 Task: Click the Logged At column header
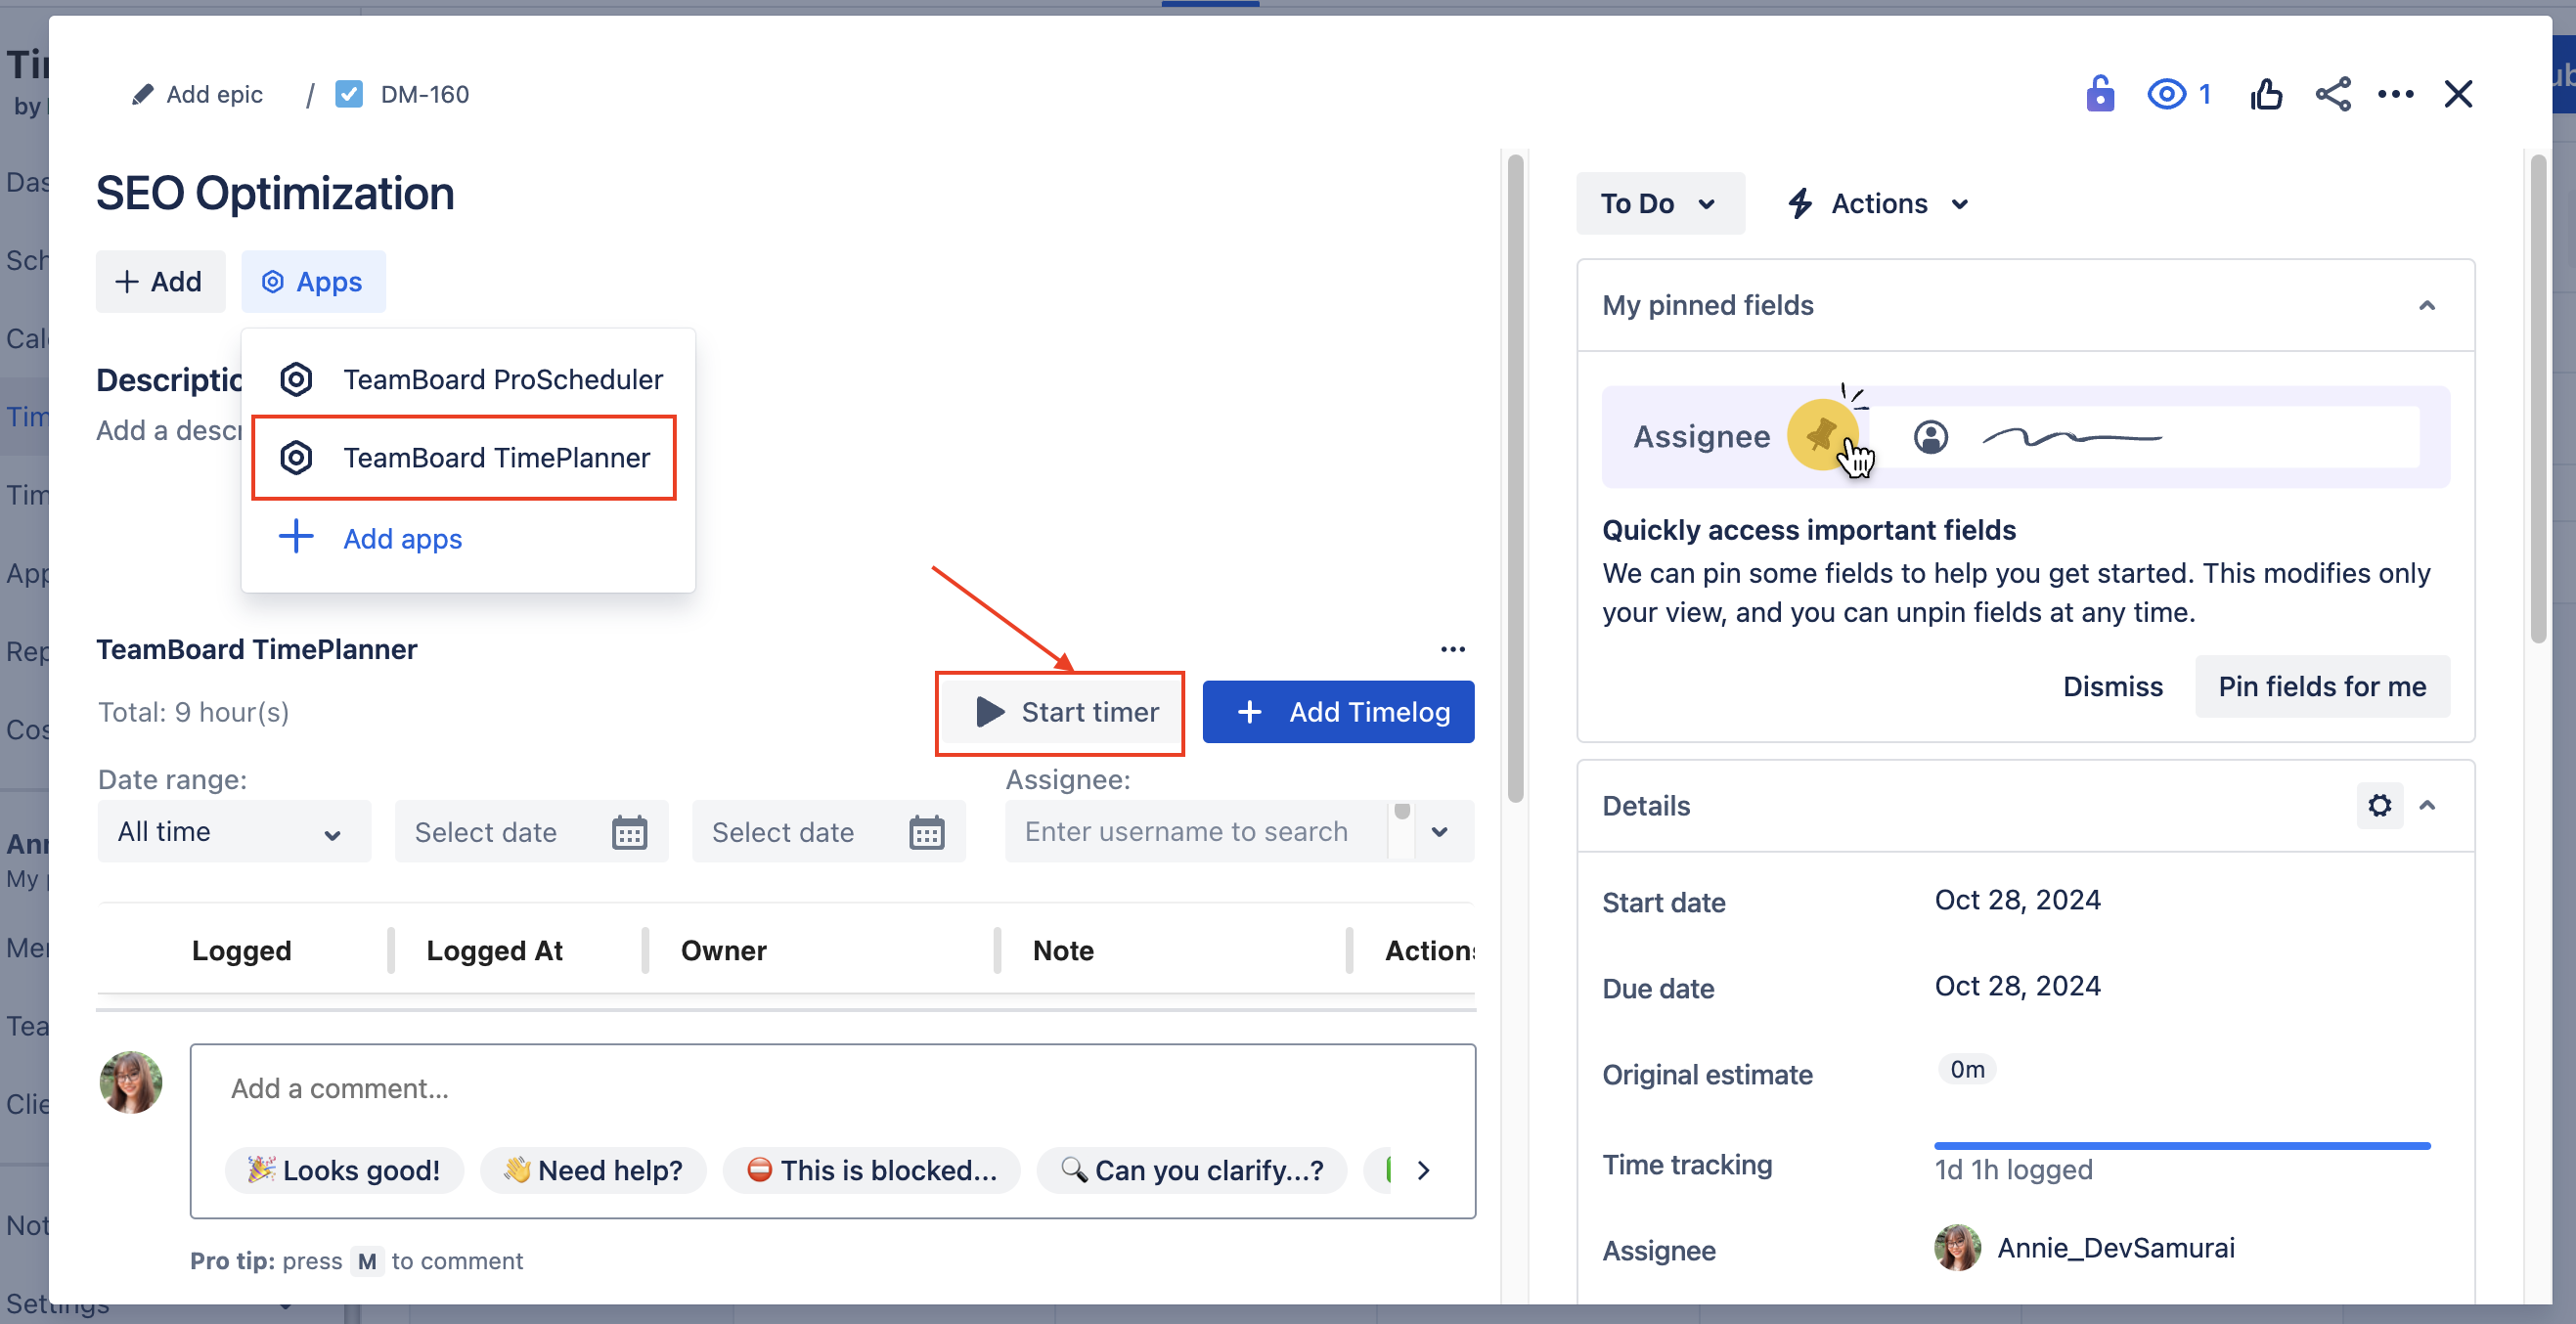click(x=494, y=950)
